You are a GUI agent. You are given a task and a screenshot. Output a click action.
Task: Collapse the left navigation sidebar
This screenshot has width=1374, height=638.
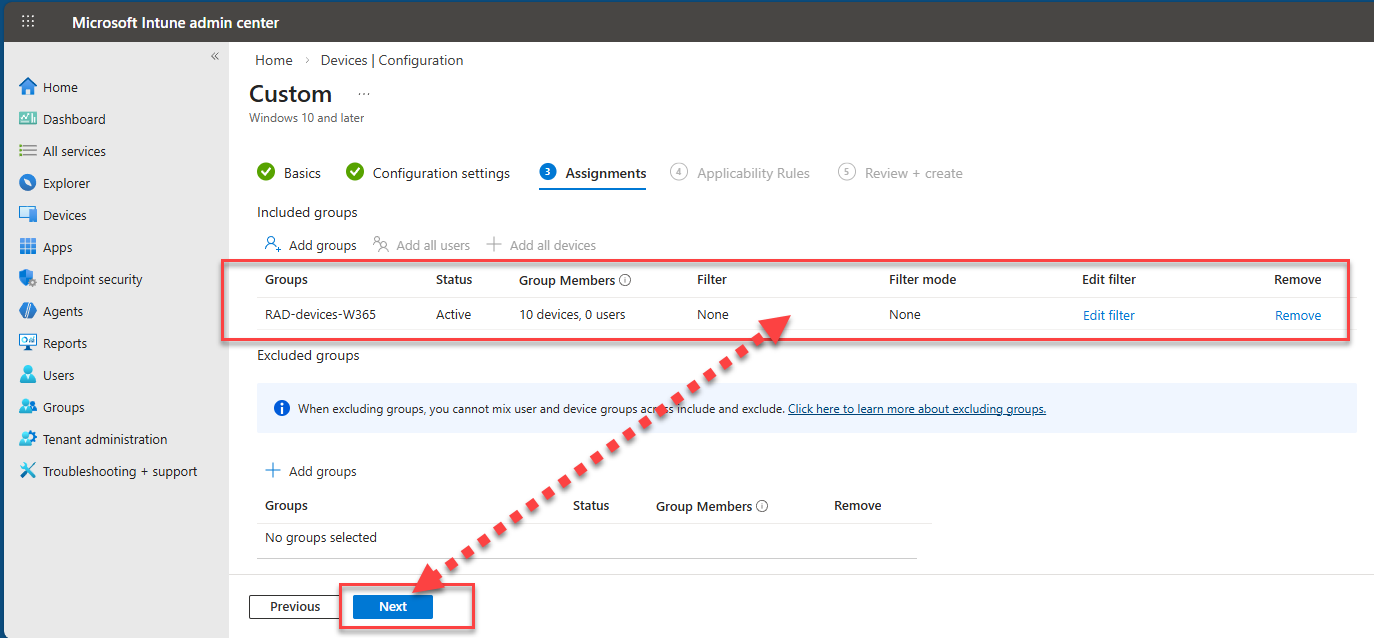pos(214,57)
